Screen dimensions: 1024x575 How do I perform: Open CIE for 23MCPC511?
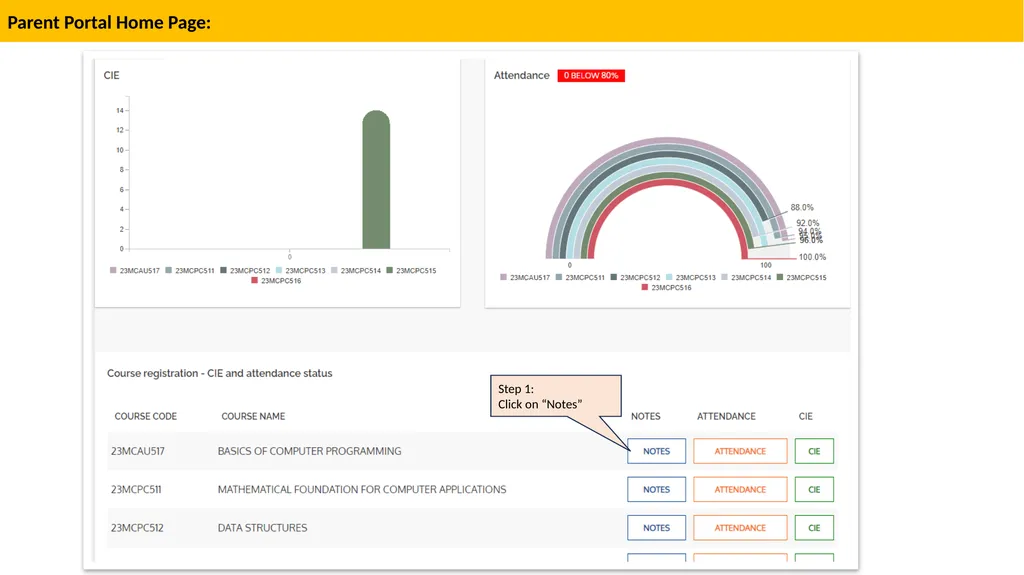814,489
